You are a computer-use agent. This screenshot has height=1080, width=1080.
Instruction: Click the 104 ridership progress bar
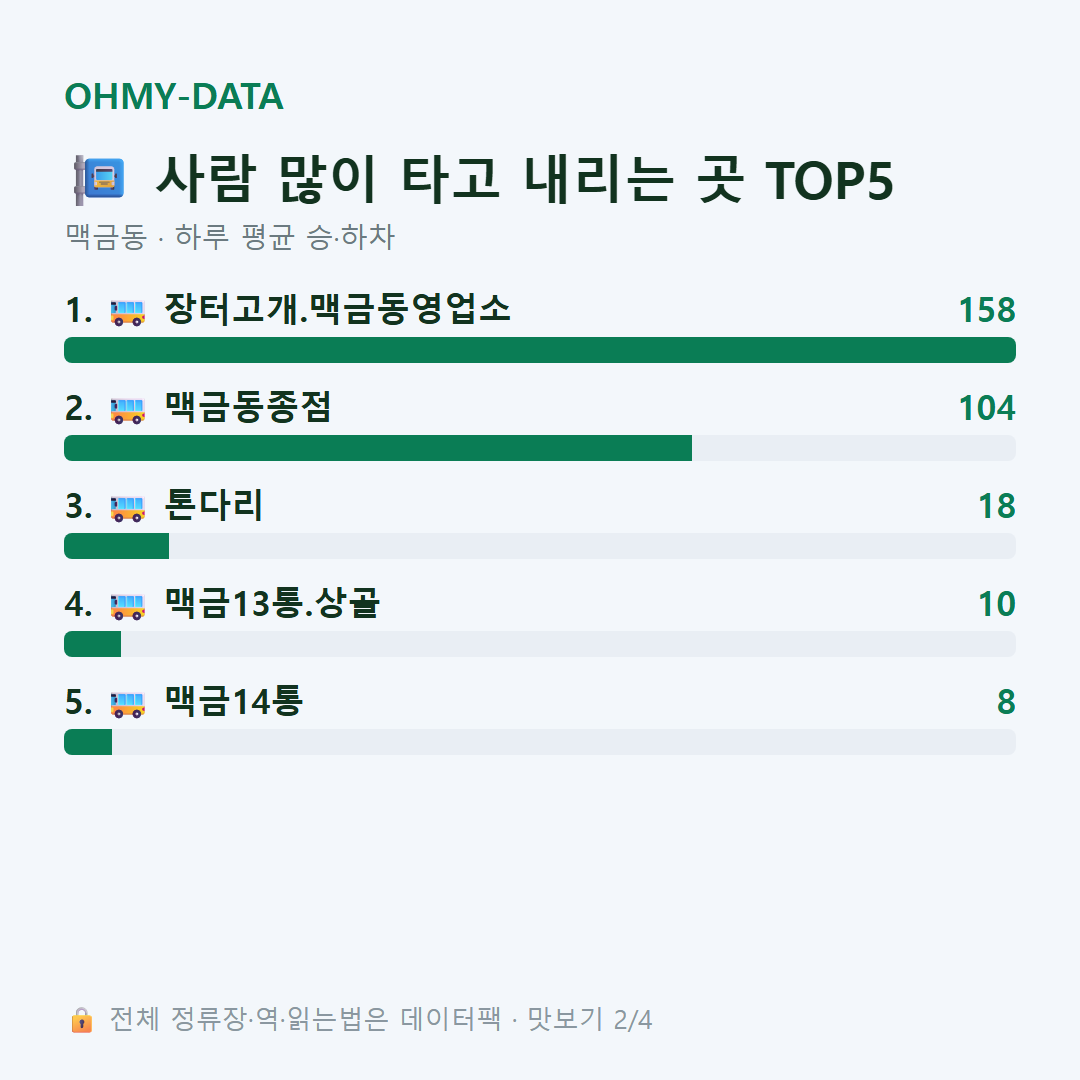click(540, 448)
